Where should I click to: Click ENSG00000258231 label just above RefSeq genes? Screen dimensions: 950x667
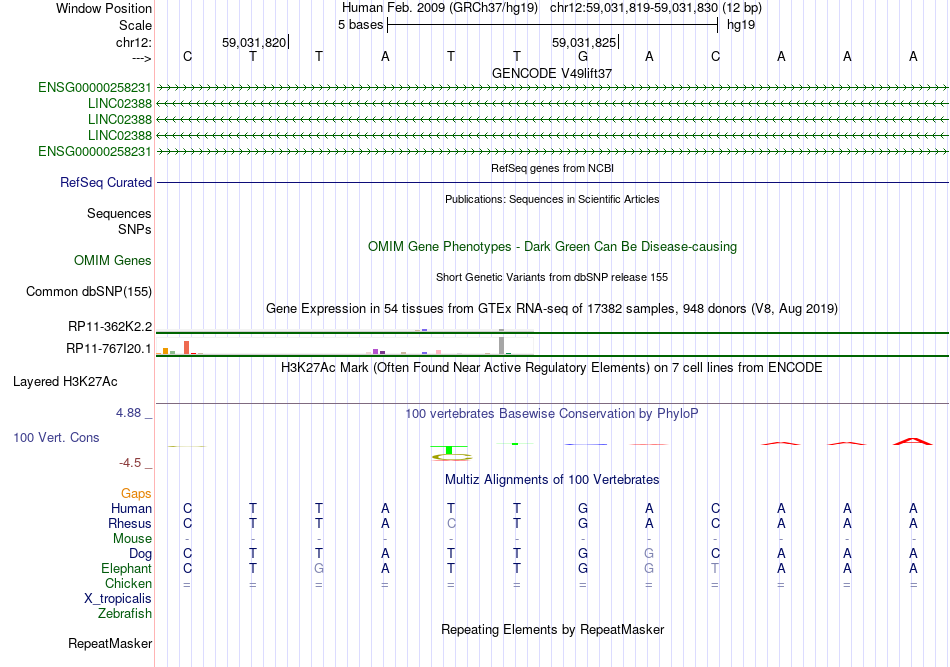coord(95,151)
